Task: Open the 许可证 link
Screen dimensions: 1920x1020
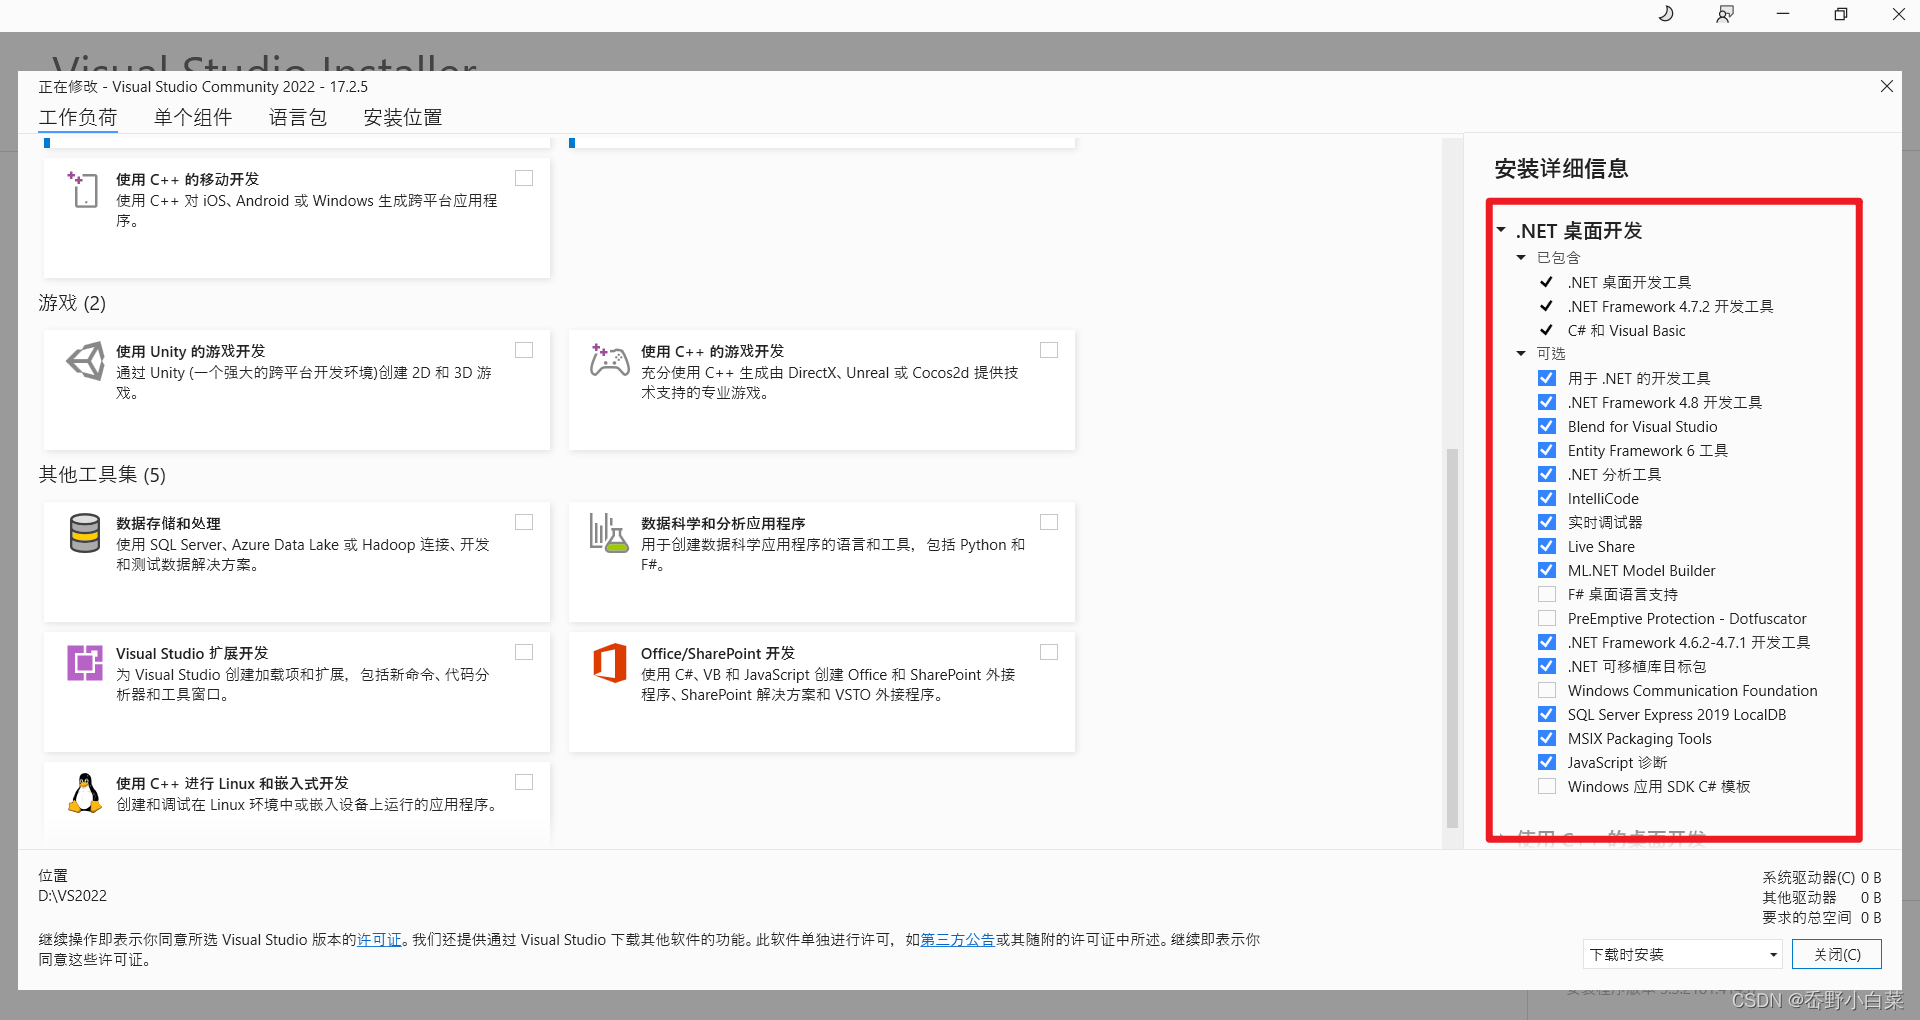Action: coord(378,939)
